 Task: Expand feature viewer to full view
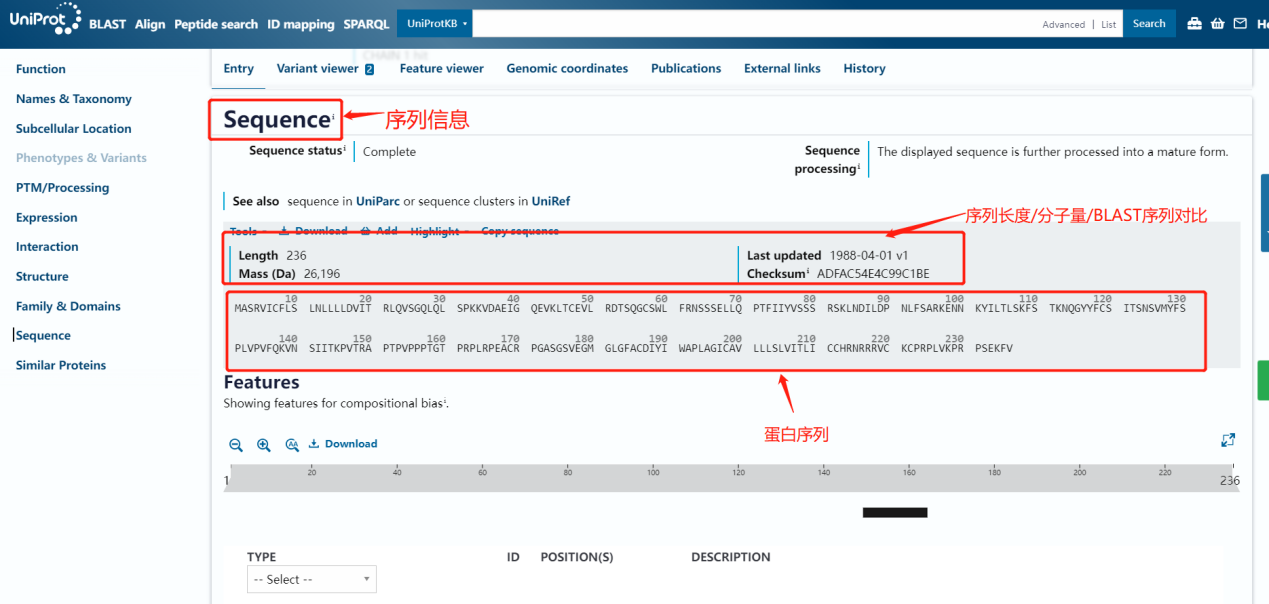(x=1228, y=440)
